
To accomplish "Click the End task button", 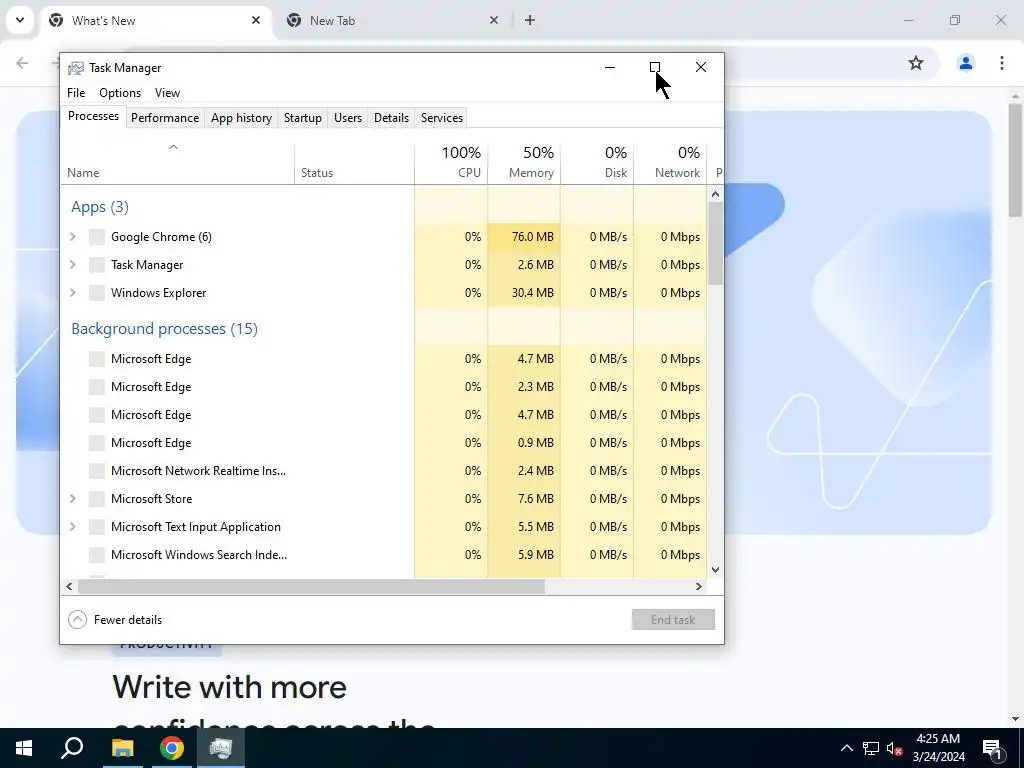I will point(673,620).
